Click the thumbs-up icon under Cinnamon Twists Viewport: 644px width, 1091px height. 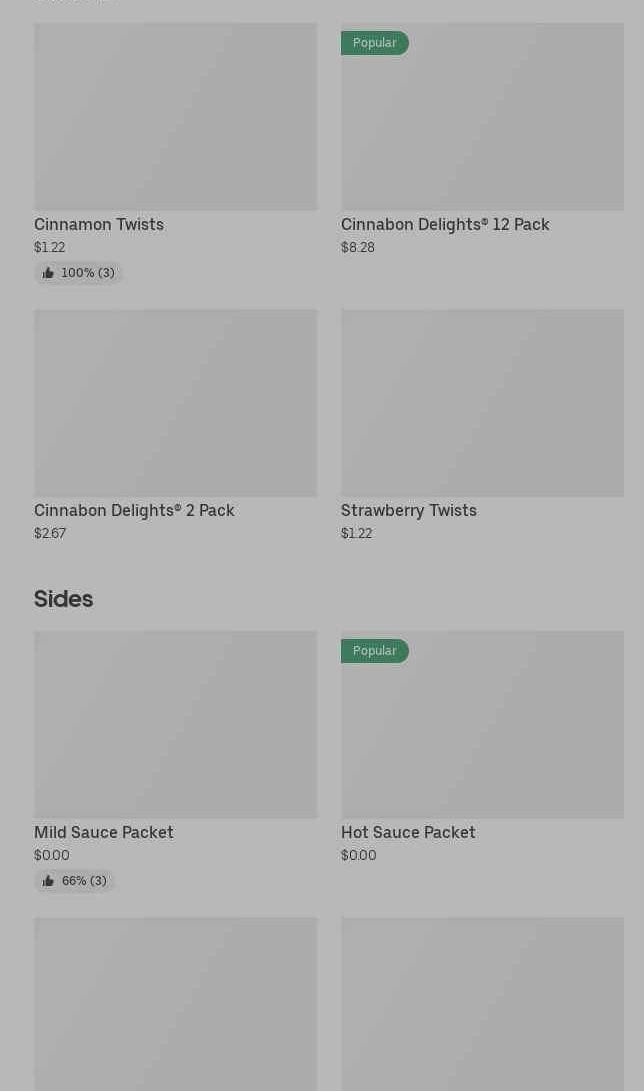click(48, 273)
